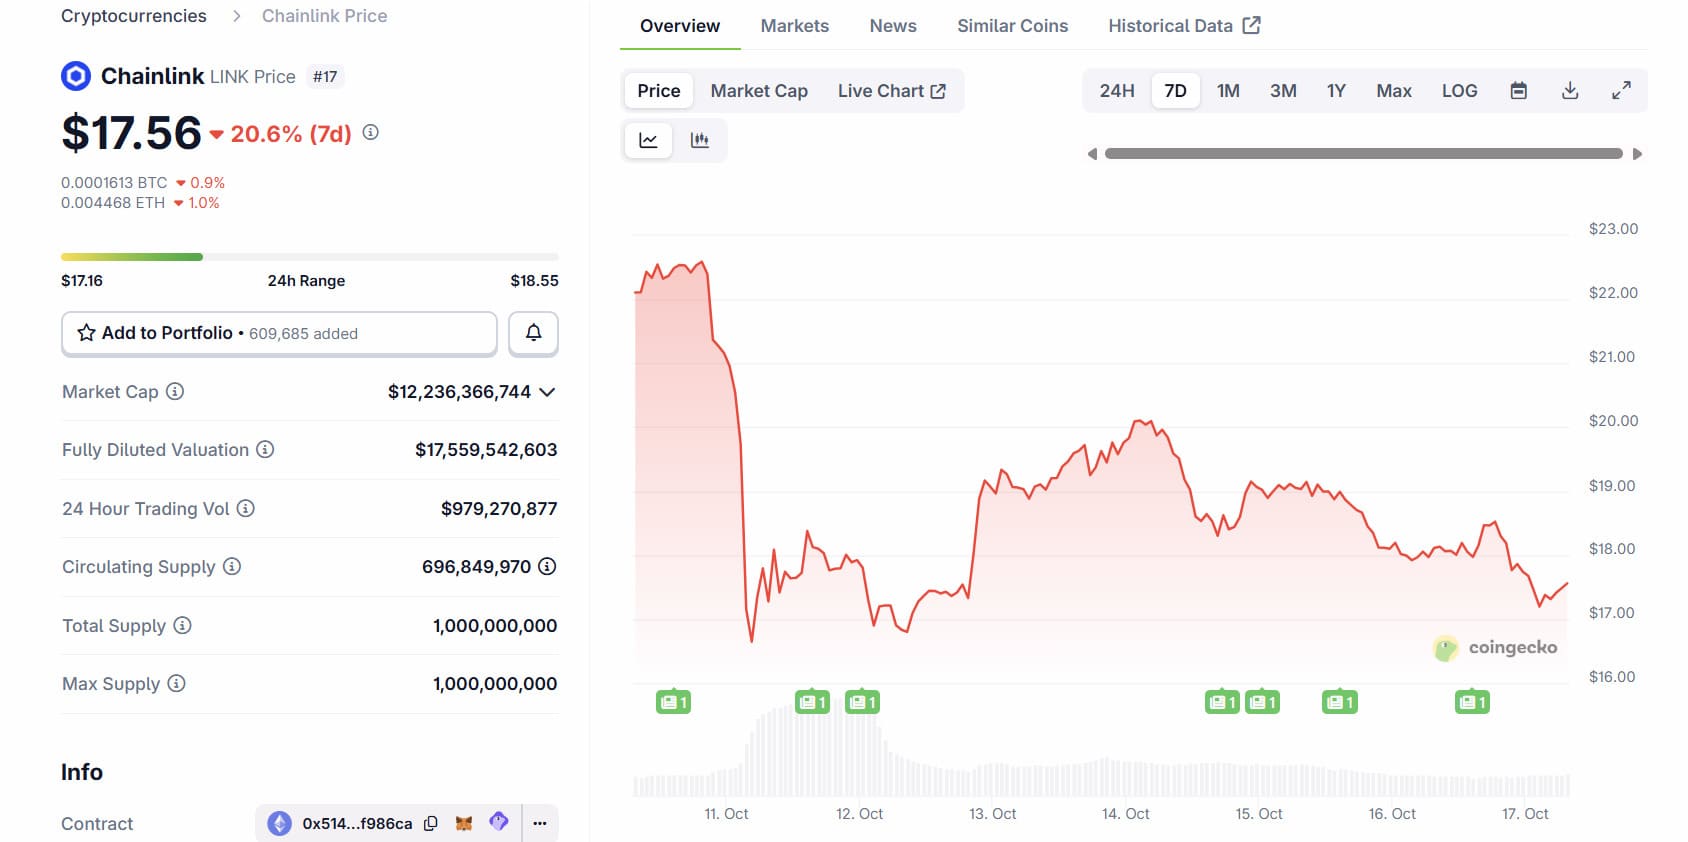Click the chart time range scrollbar
Viewport: 1688px width, 842px height.
click(1363, 154)
